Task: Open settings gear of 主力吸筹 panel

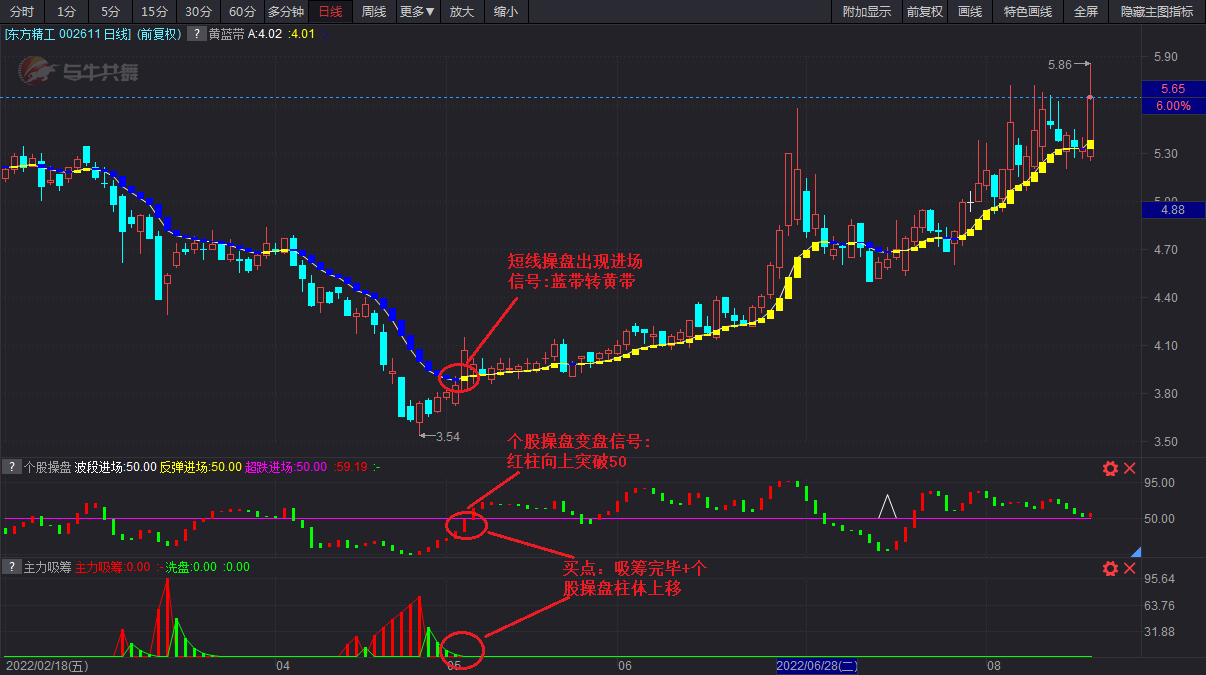Action: (x=1110, y=568)
